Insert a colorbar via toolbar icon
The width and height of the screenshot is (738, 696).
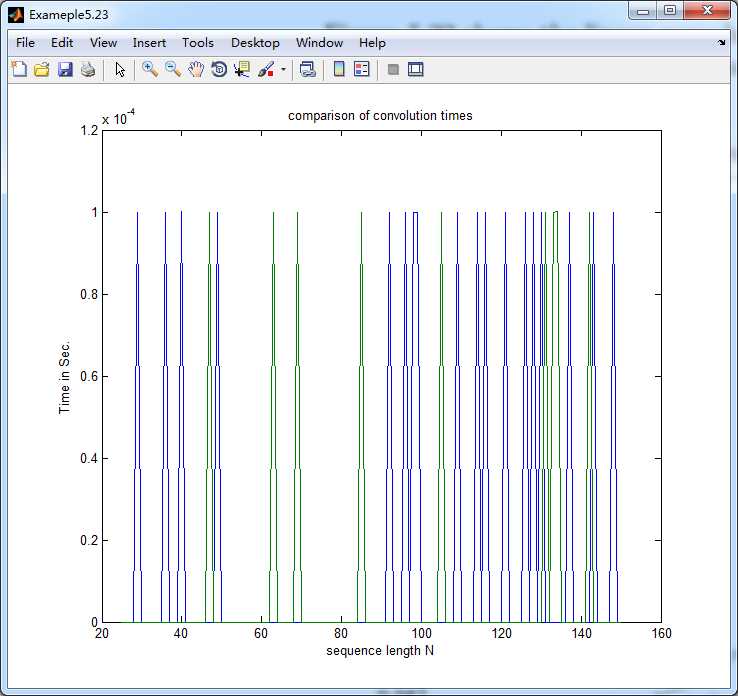pos(339,69)
